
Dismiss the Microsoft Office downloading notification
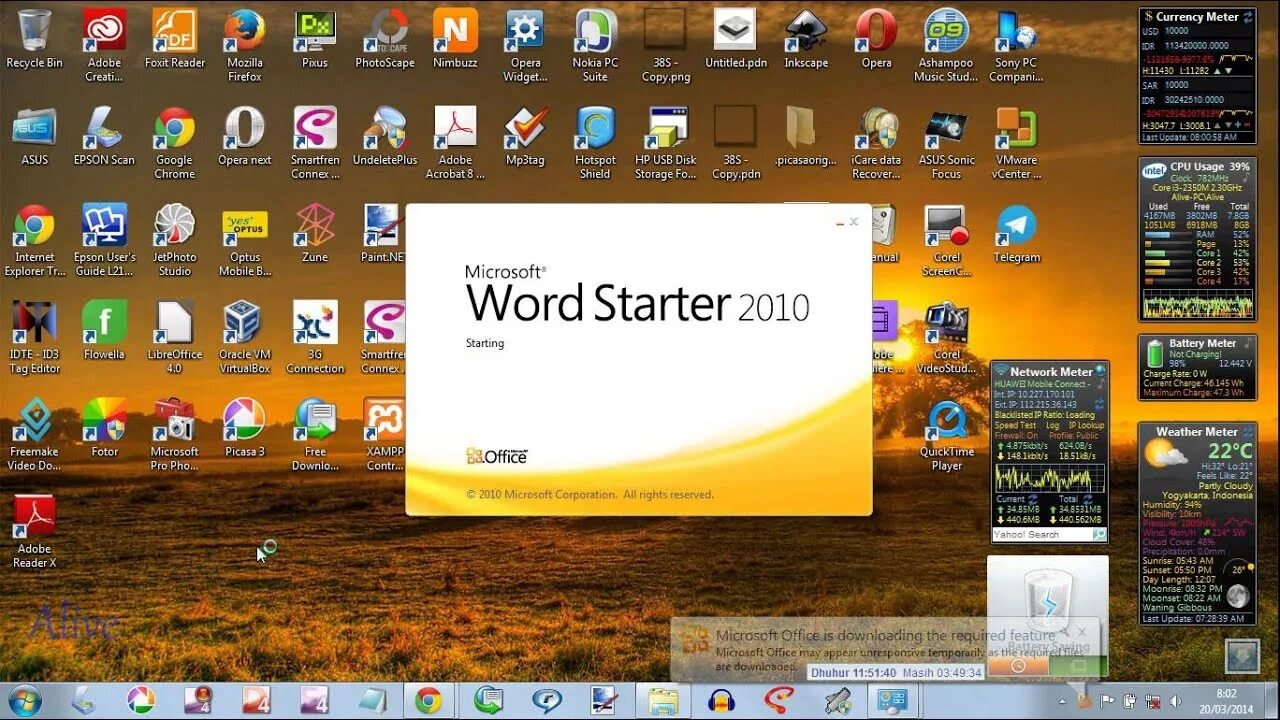pyautogui.click(x=1081, y=632)
